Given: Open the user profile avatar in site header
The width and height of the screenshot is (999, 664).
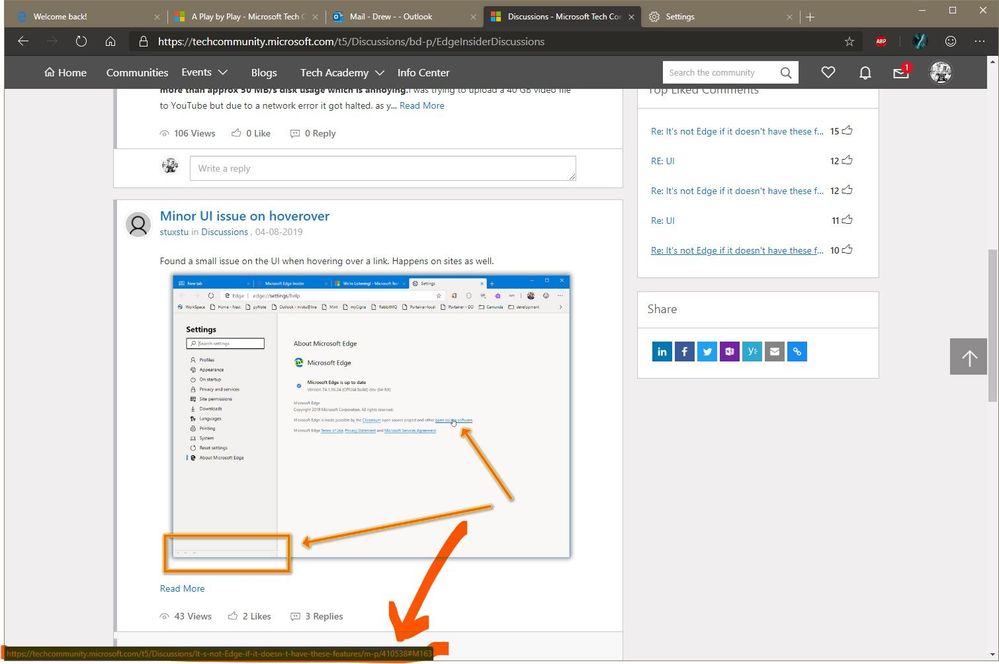Looking at the screenshot, I should click(x=940, y=73).
